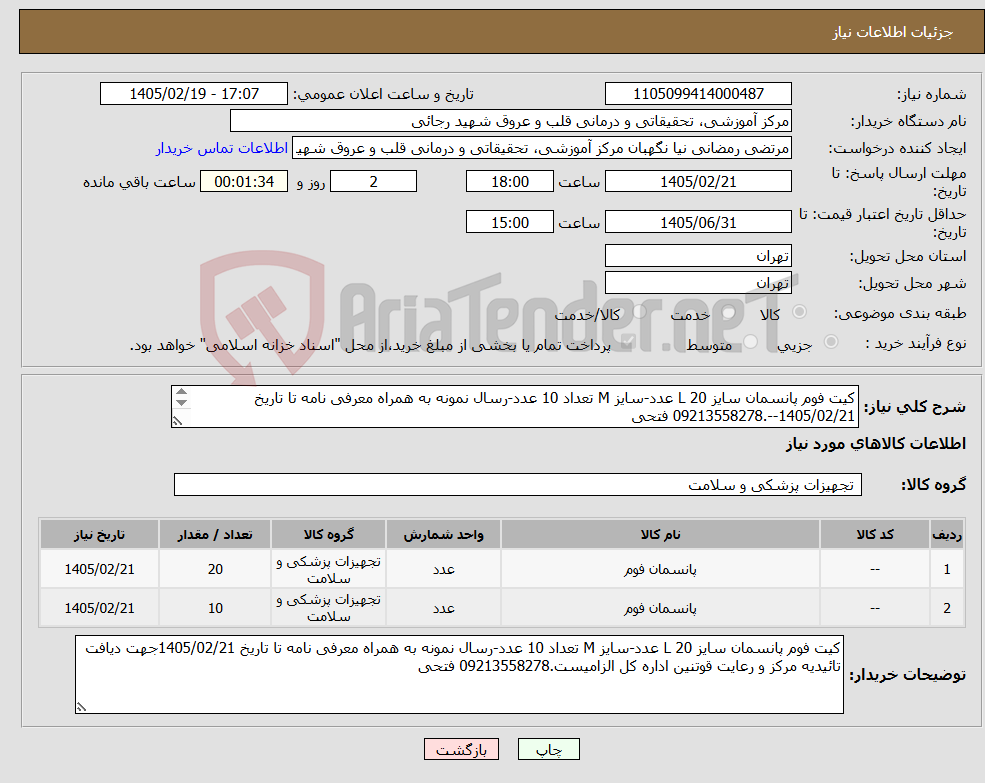Click row number 1 cell
Image resolution: width=985 pixels, height=783 pixels.
point(947,569)
